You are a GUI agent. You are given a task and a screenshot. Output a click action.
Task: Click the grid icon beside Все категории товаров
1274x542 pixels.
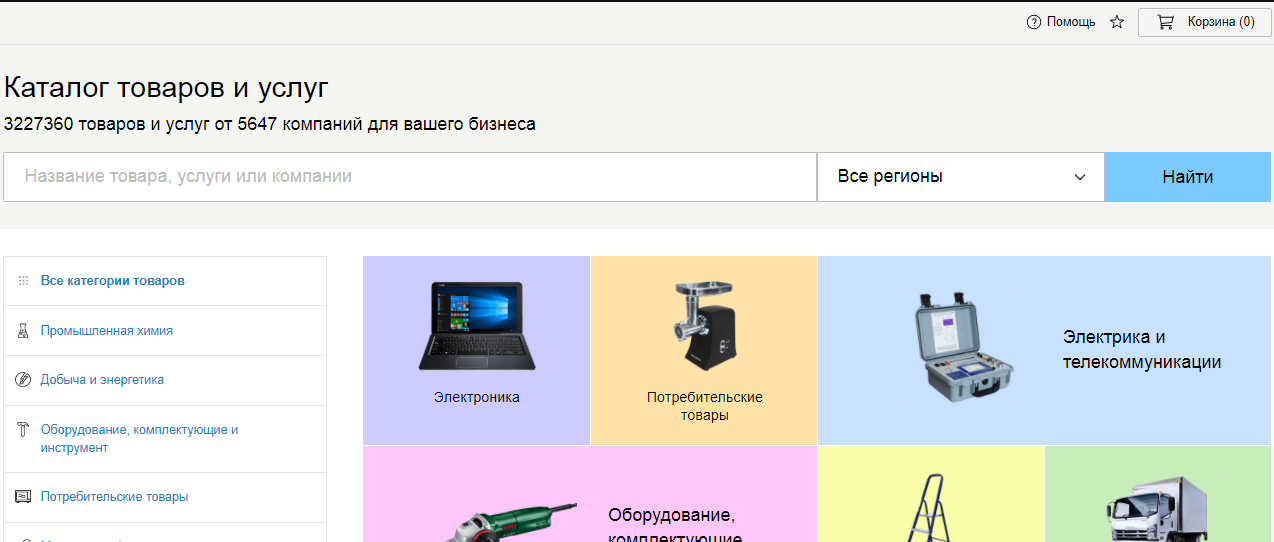(x=23, y=281)
